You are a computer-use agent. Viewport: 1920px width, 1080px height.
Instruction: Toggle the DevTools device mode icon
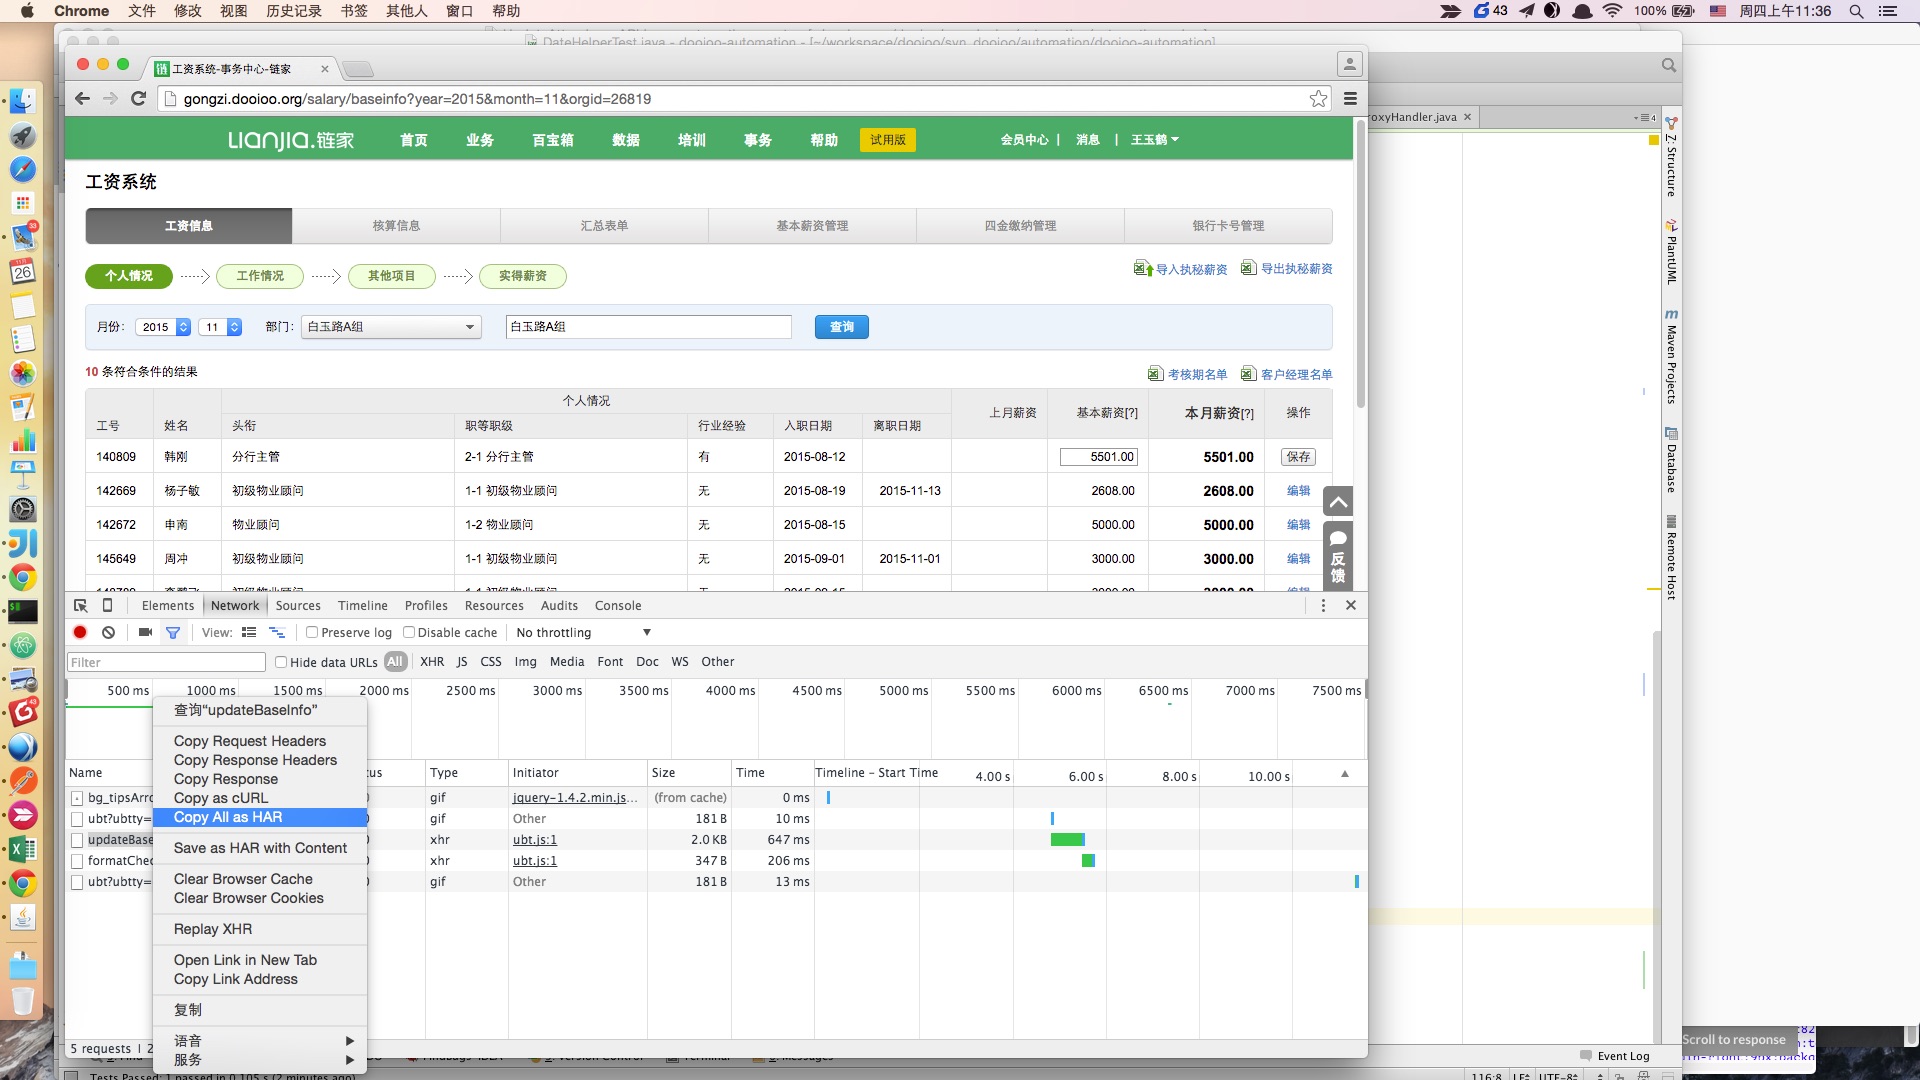click(x=108, y=605)
